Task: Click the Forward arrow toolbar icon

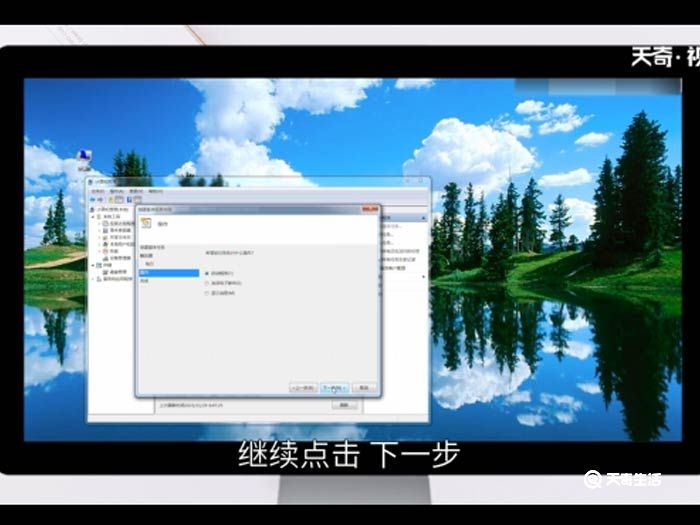Action: (x=101, y=200)
